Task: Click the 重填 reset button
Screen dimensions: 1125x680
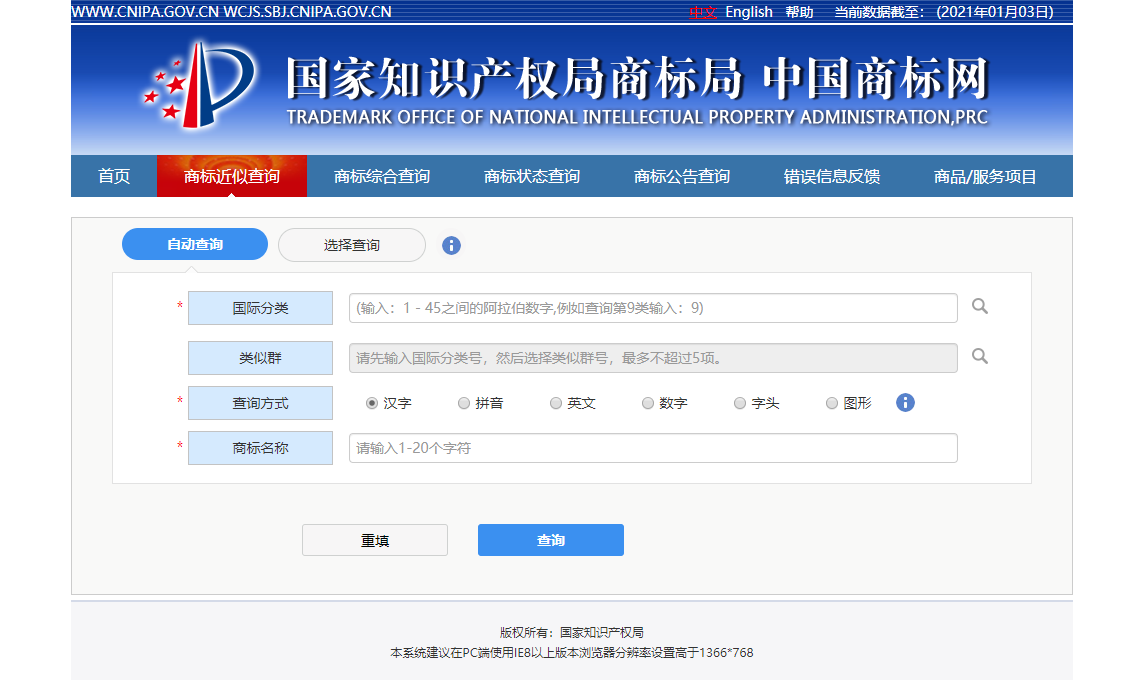Action: (375, 540)
